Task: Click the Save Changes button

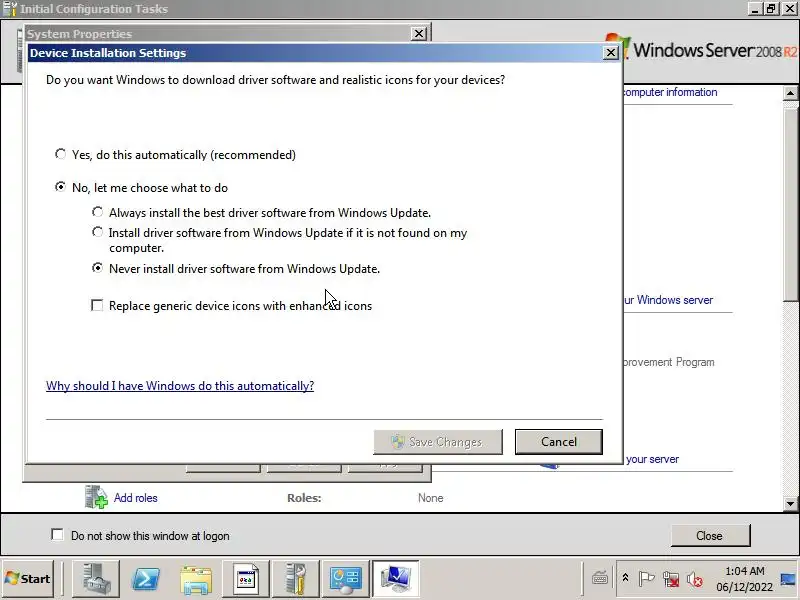Action: 438,442
